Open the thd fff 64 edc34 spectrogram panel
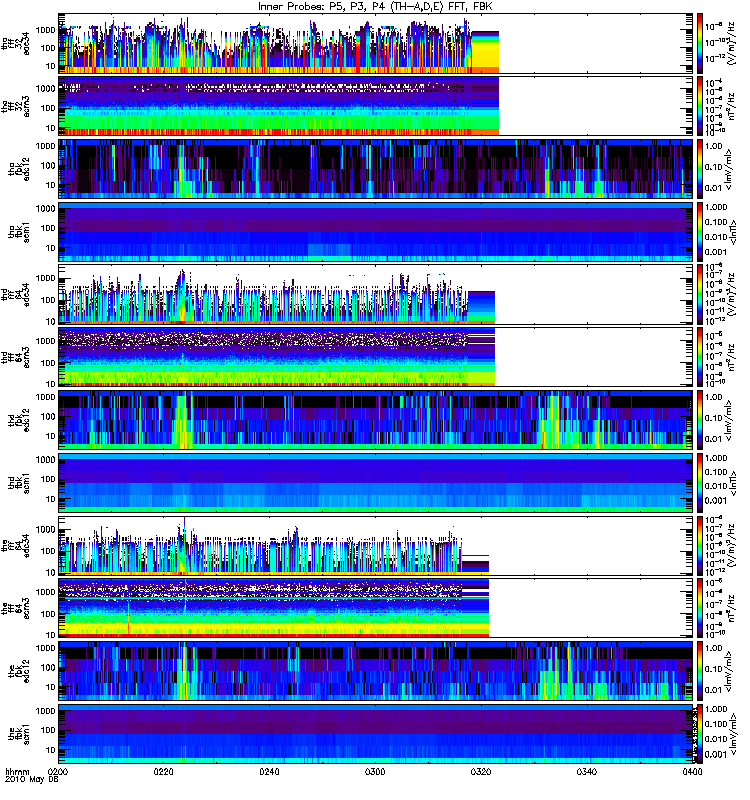Viewport: 750px width, 800px height. [376, 294]
